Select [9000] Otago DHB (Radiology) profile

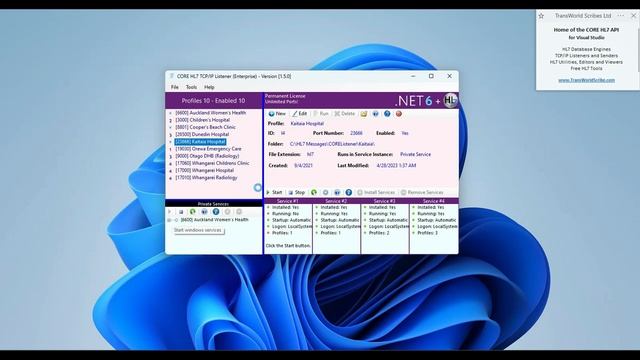coord(207,156)
